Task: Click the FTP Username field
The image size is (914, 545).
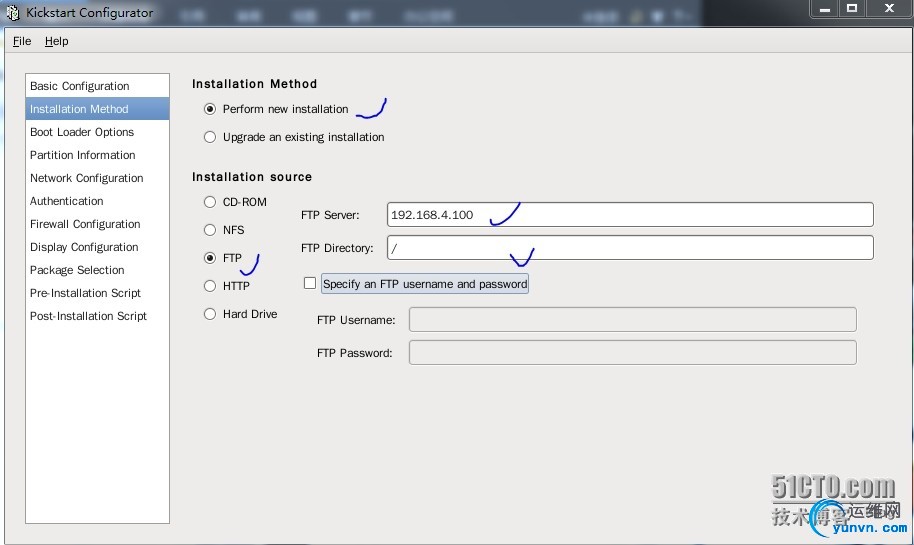Action: tap(632, 319)
